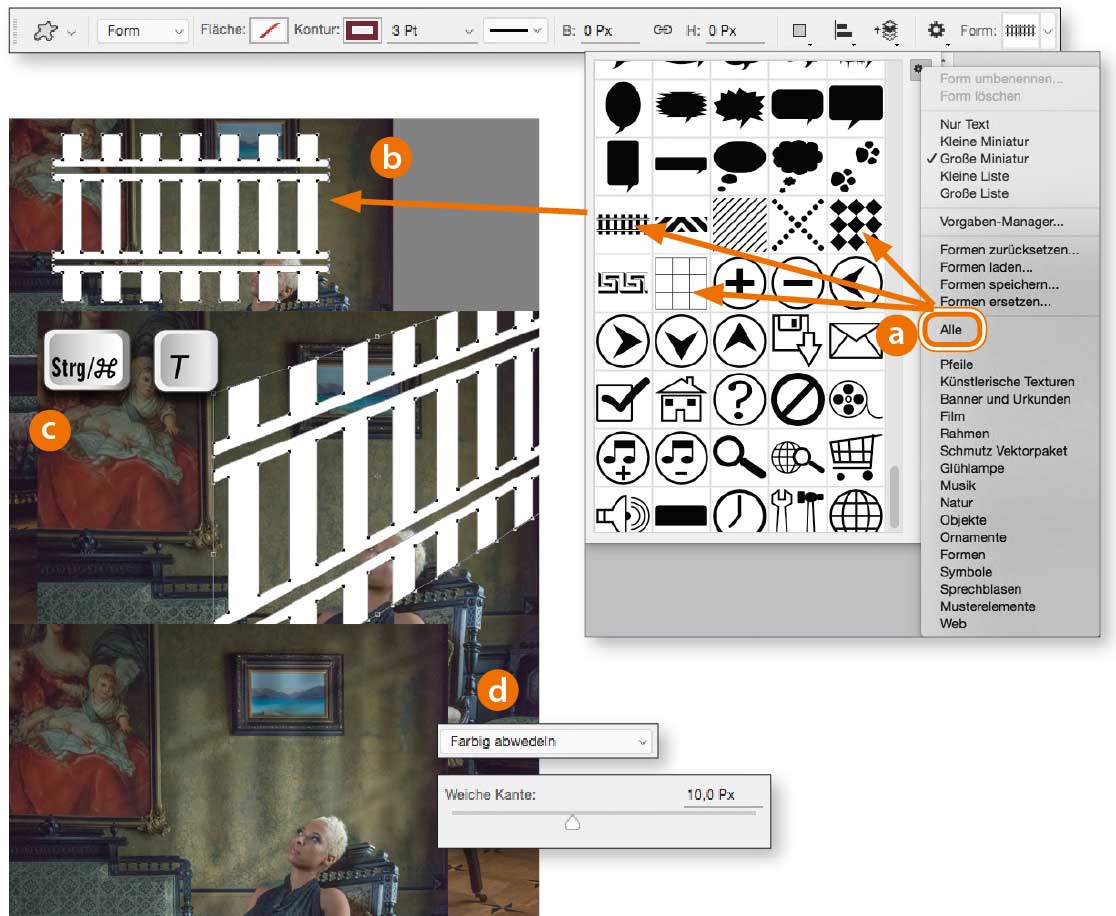Choose Große Liste view option
The image size is (1116, 916).
[x=974, y=194]
